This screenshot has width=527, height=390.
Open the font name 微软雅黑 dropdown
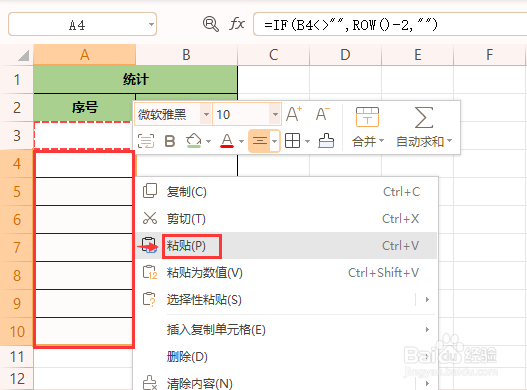[206, 114]
